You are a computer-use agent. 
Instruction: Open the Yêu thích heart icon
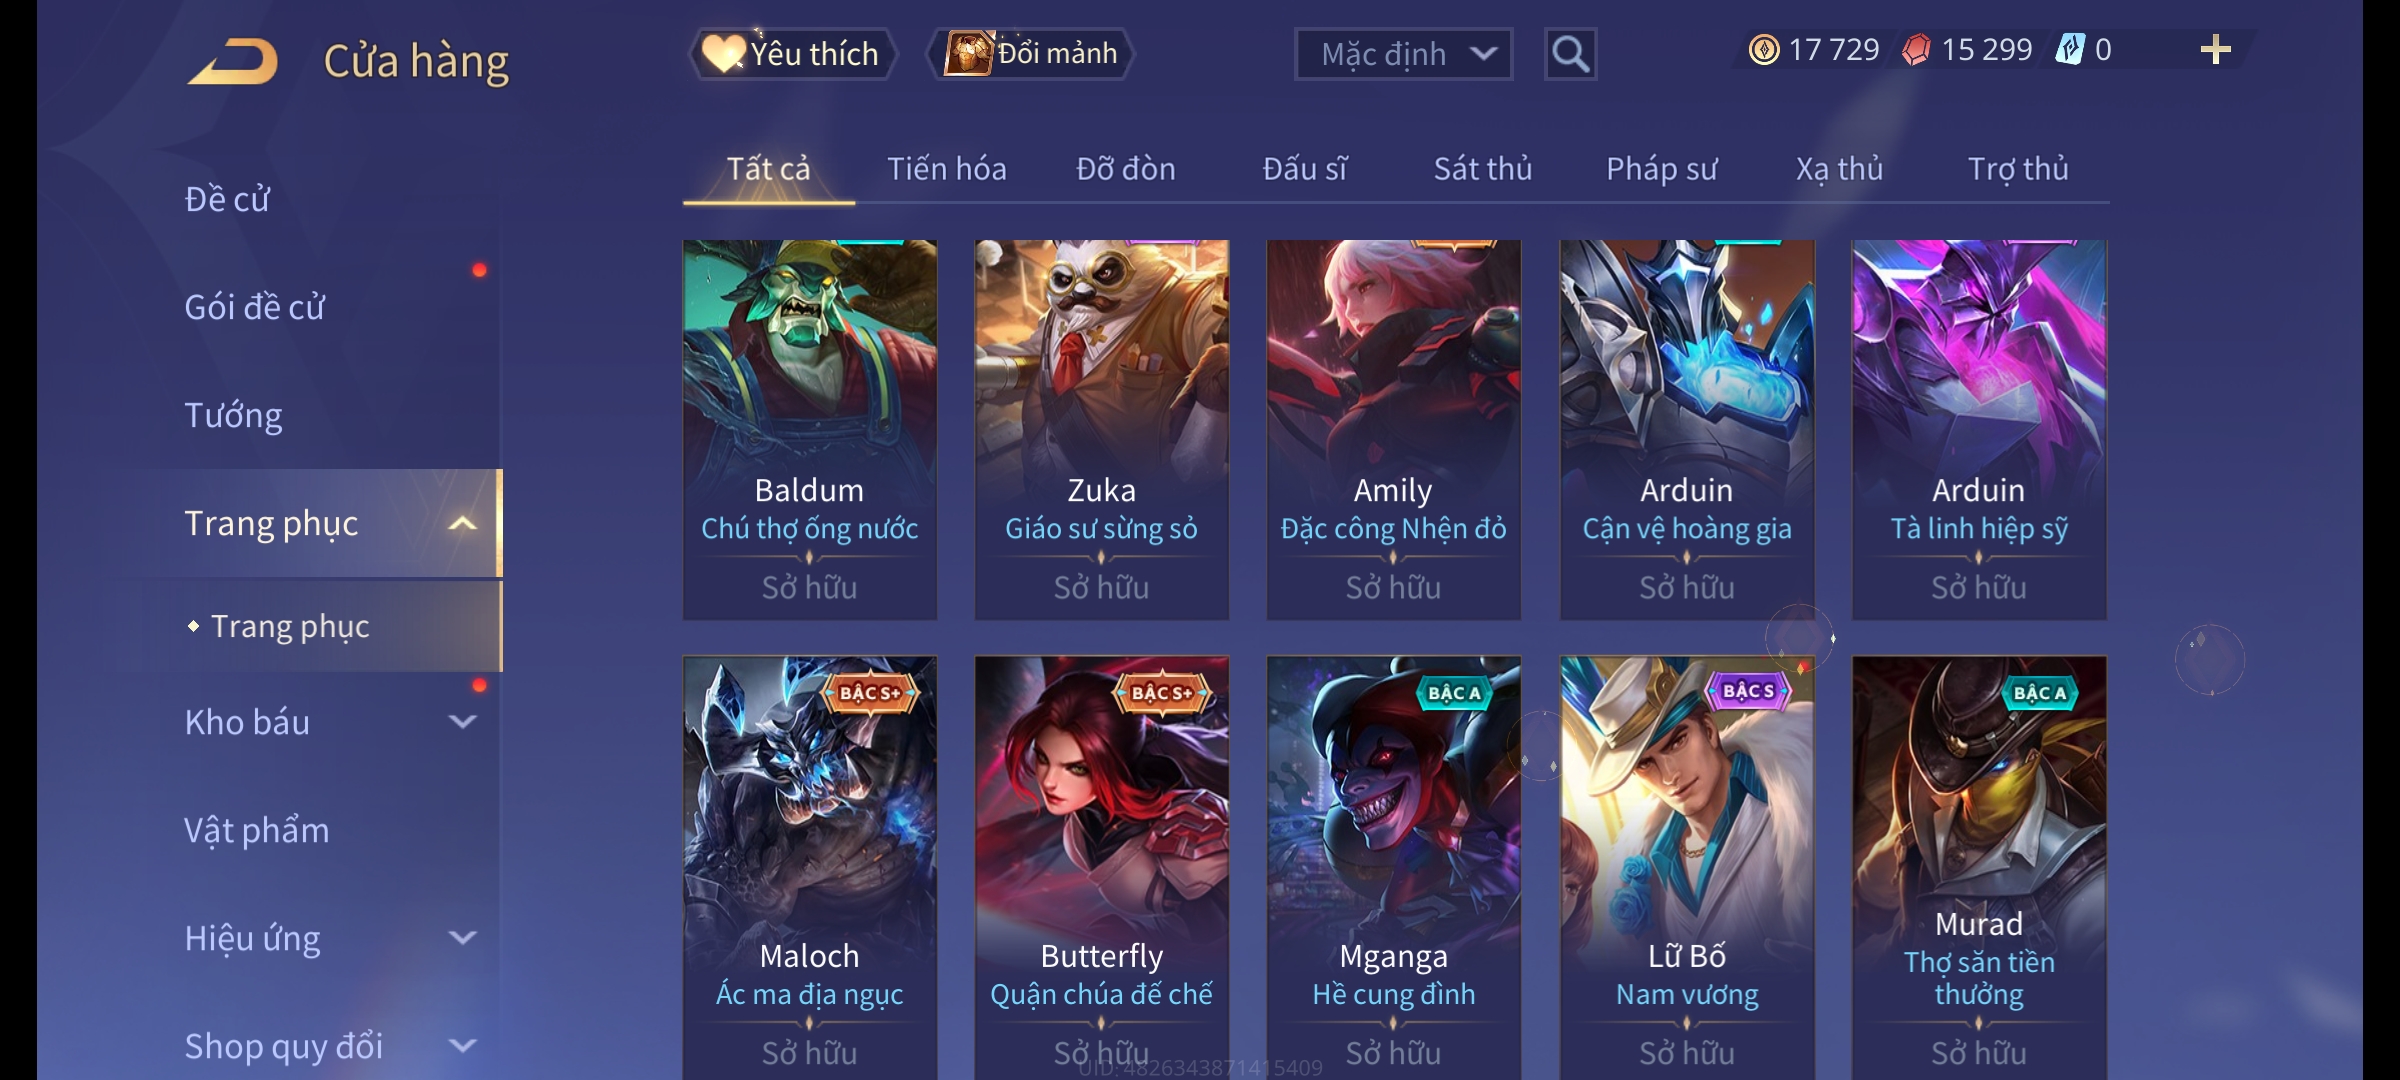[722, 53]
